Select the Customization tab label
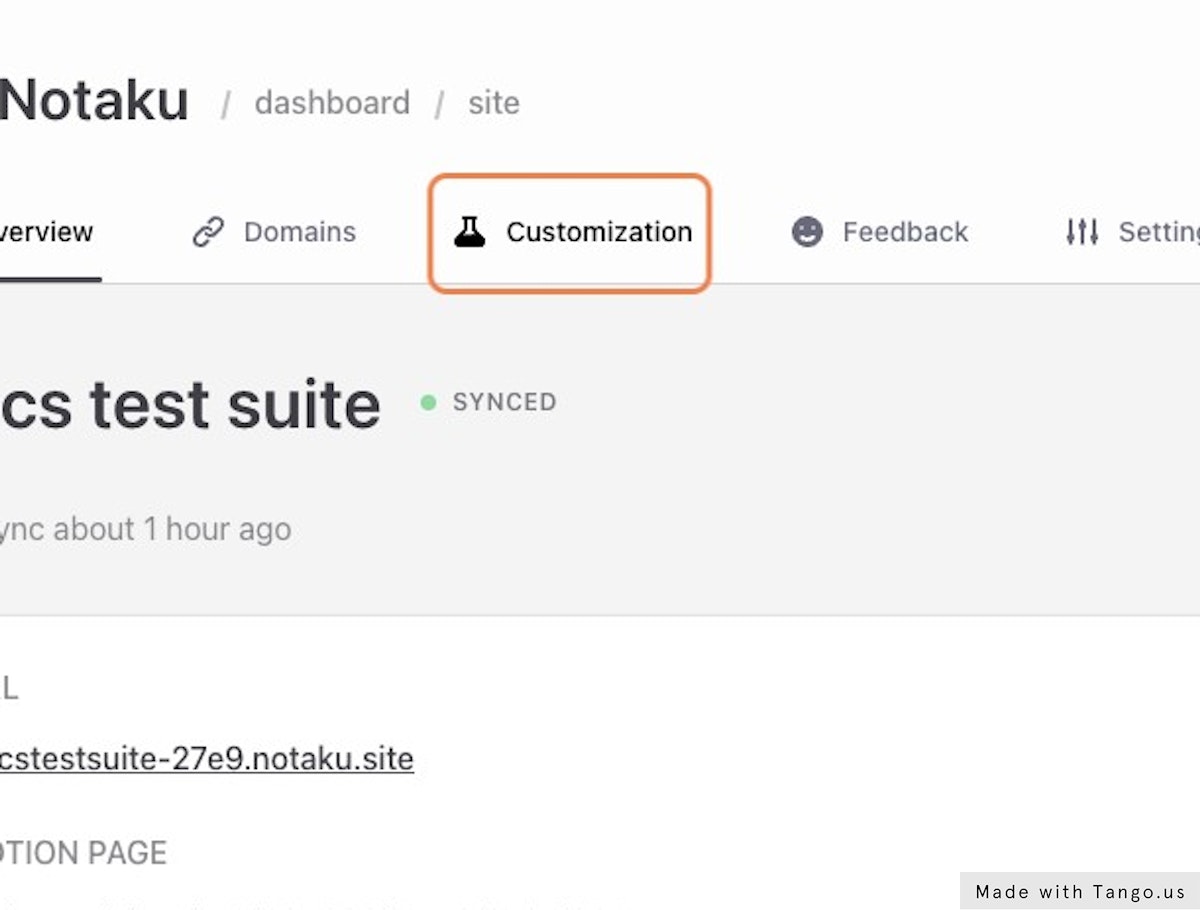The width and height of the screenshot is (1200, 910). coord(599,232)
